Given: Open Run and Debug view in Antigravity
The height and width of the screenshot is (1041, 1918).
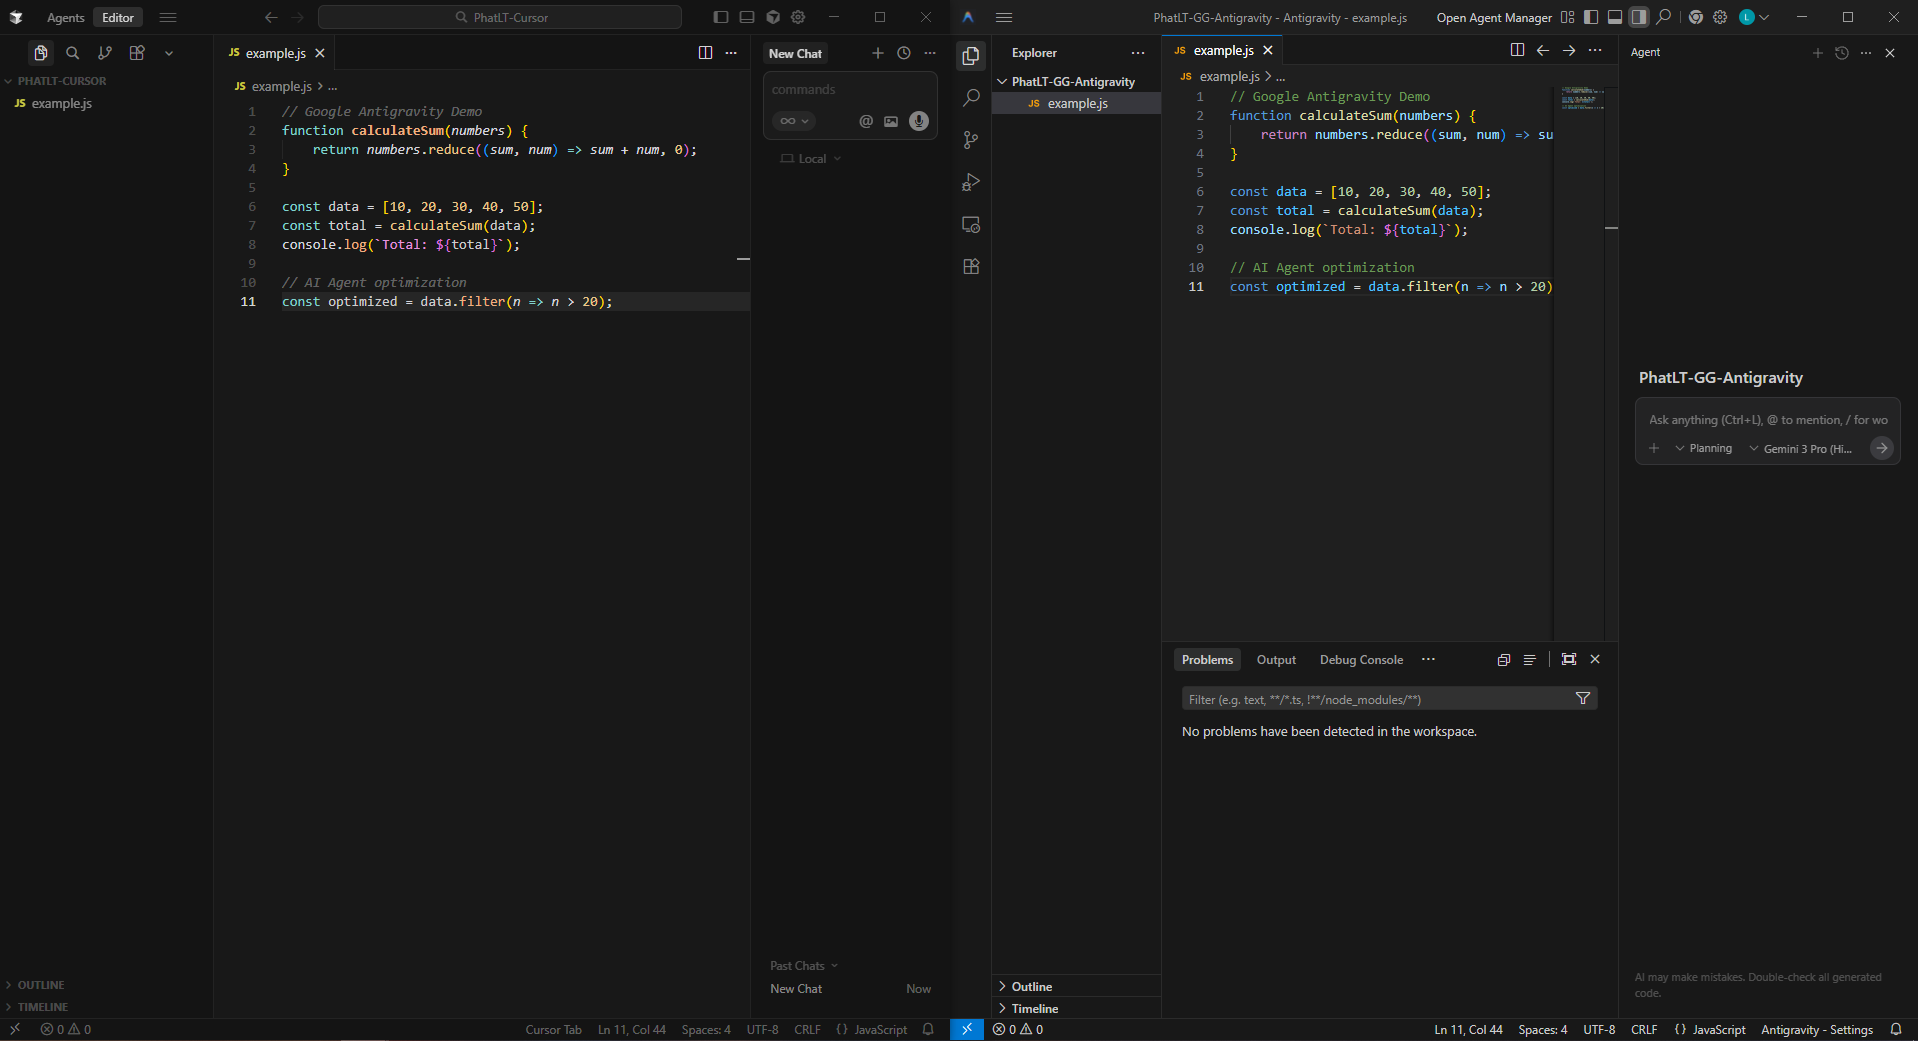Looking at the screenshot, I should tap(970, 182).
